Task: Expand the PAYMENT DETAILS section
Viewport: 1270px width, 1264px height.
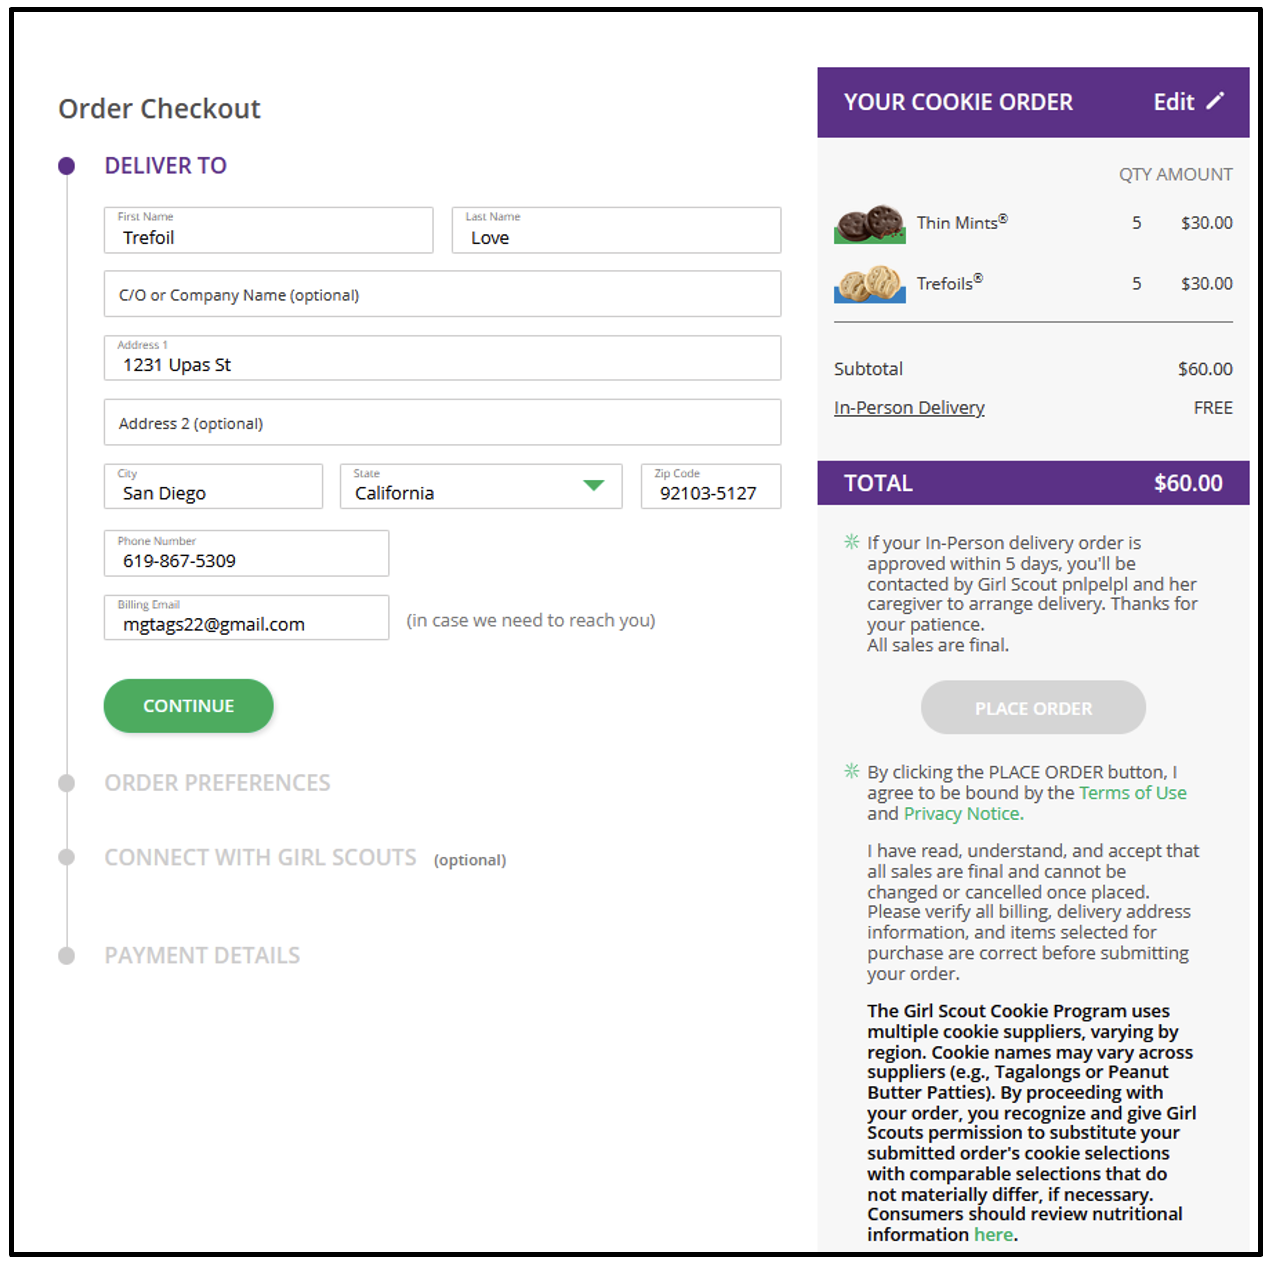Action: (x=202, y=955)
